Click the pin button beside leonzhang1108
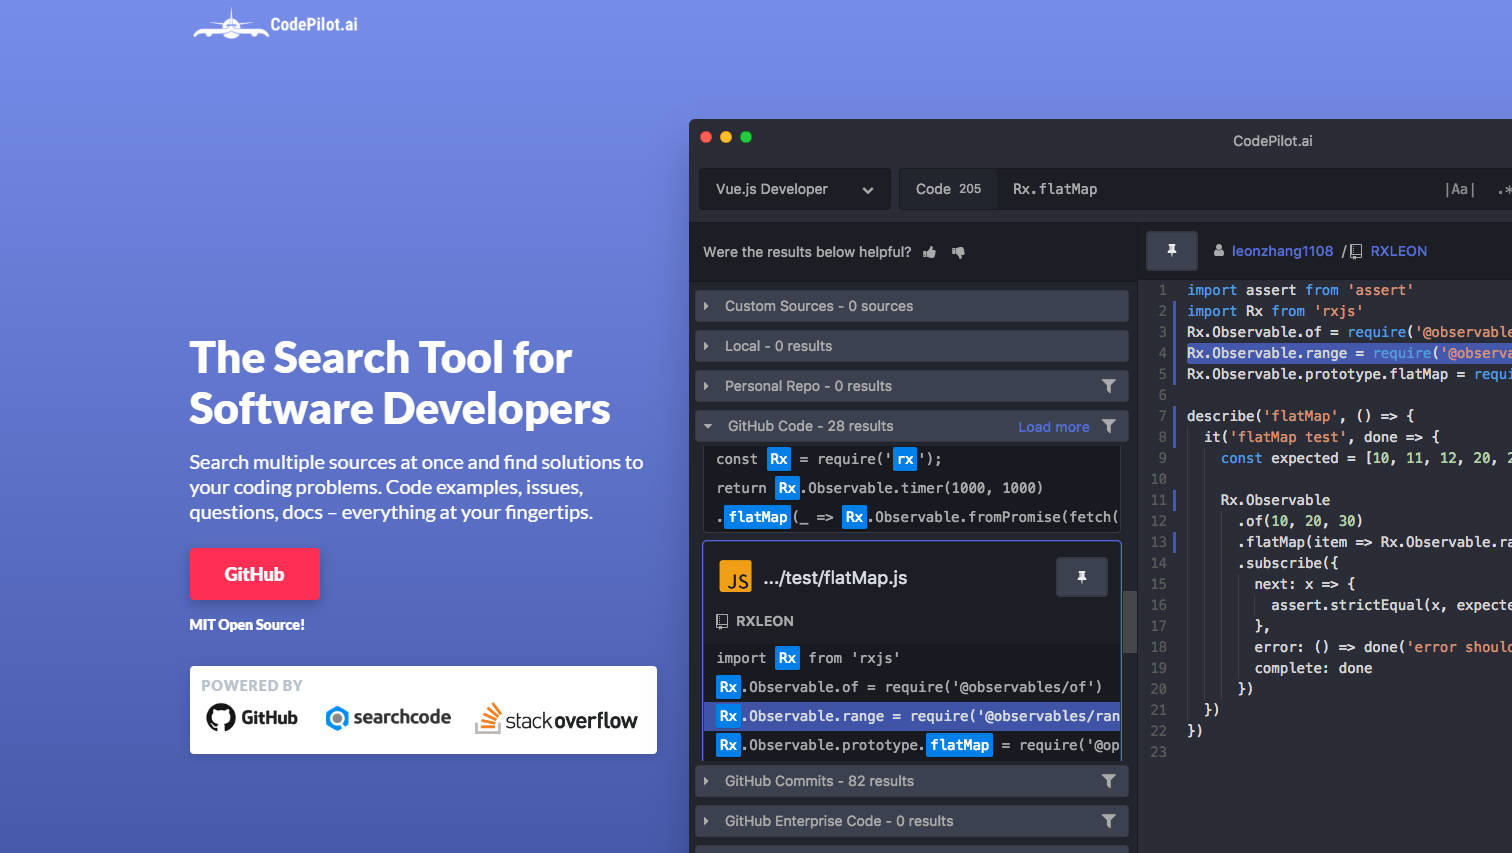The height and width of the screenshot is (853, 1512). pos(1172,251)
